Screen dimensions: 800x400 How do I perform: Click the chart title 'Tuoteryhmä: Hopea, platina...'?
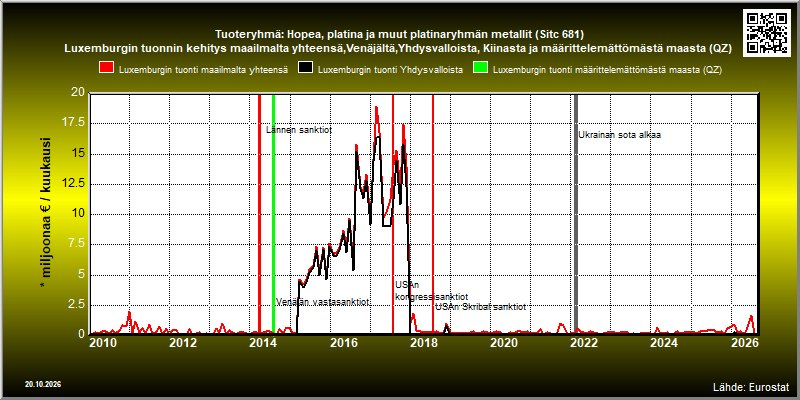click(x=399, y=35)
